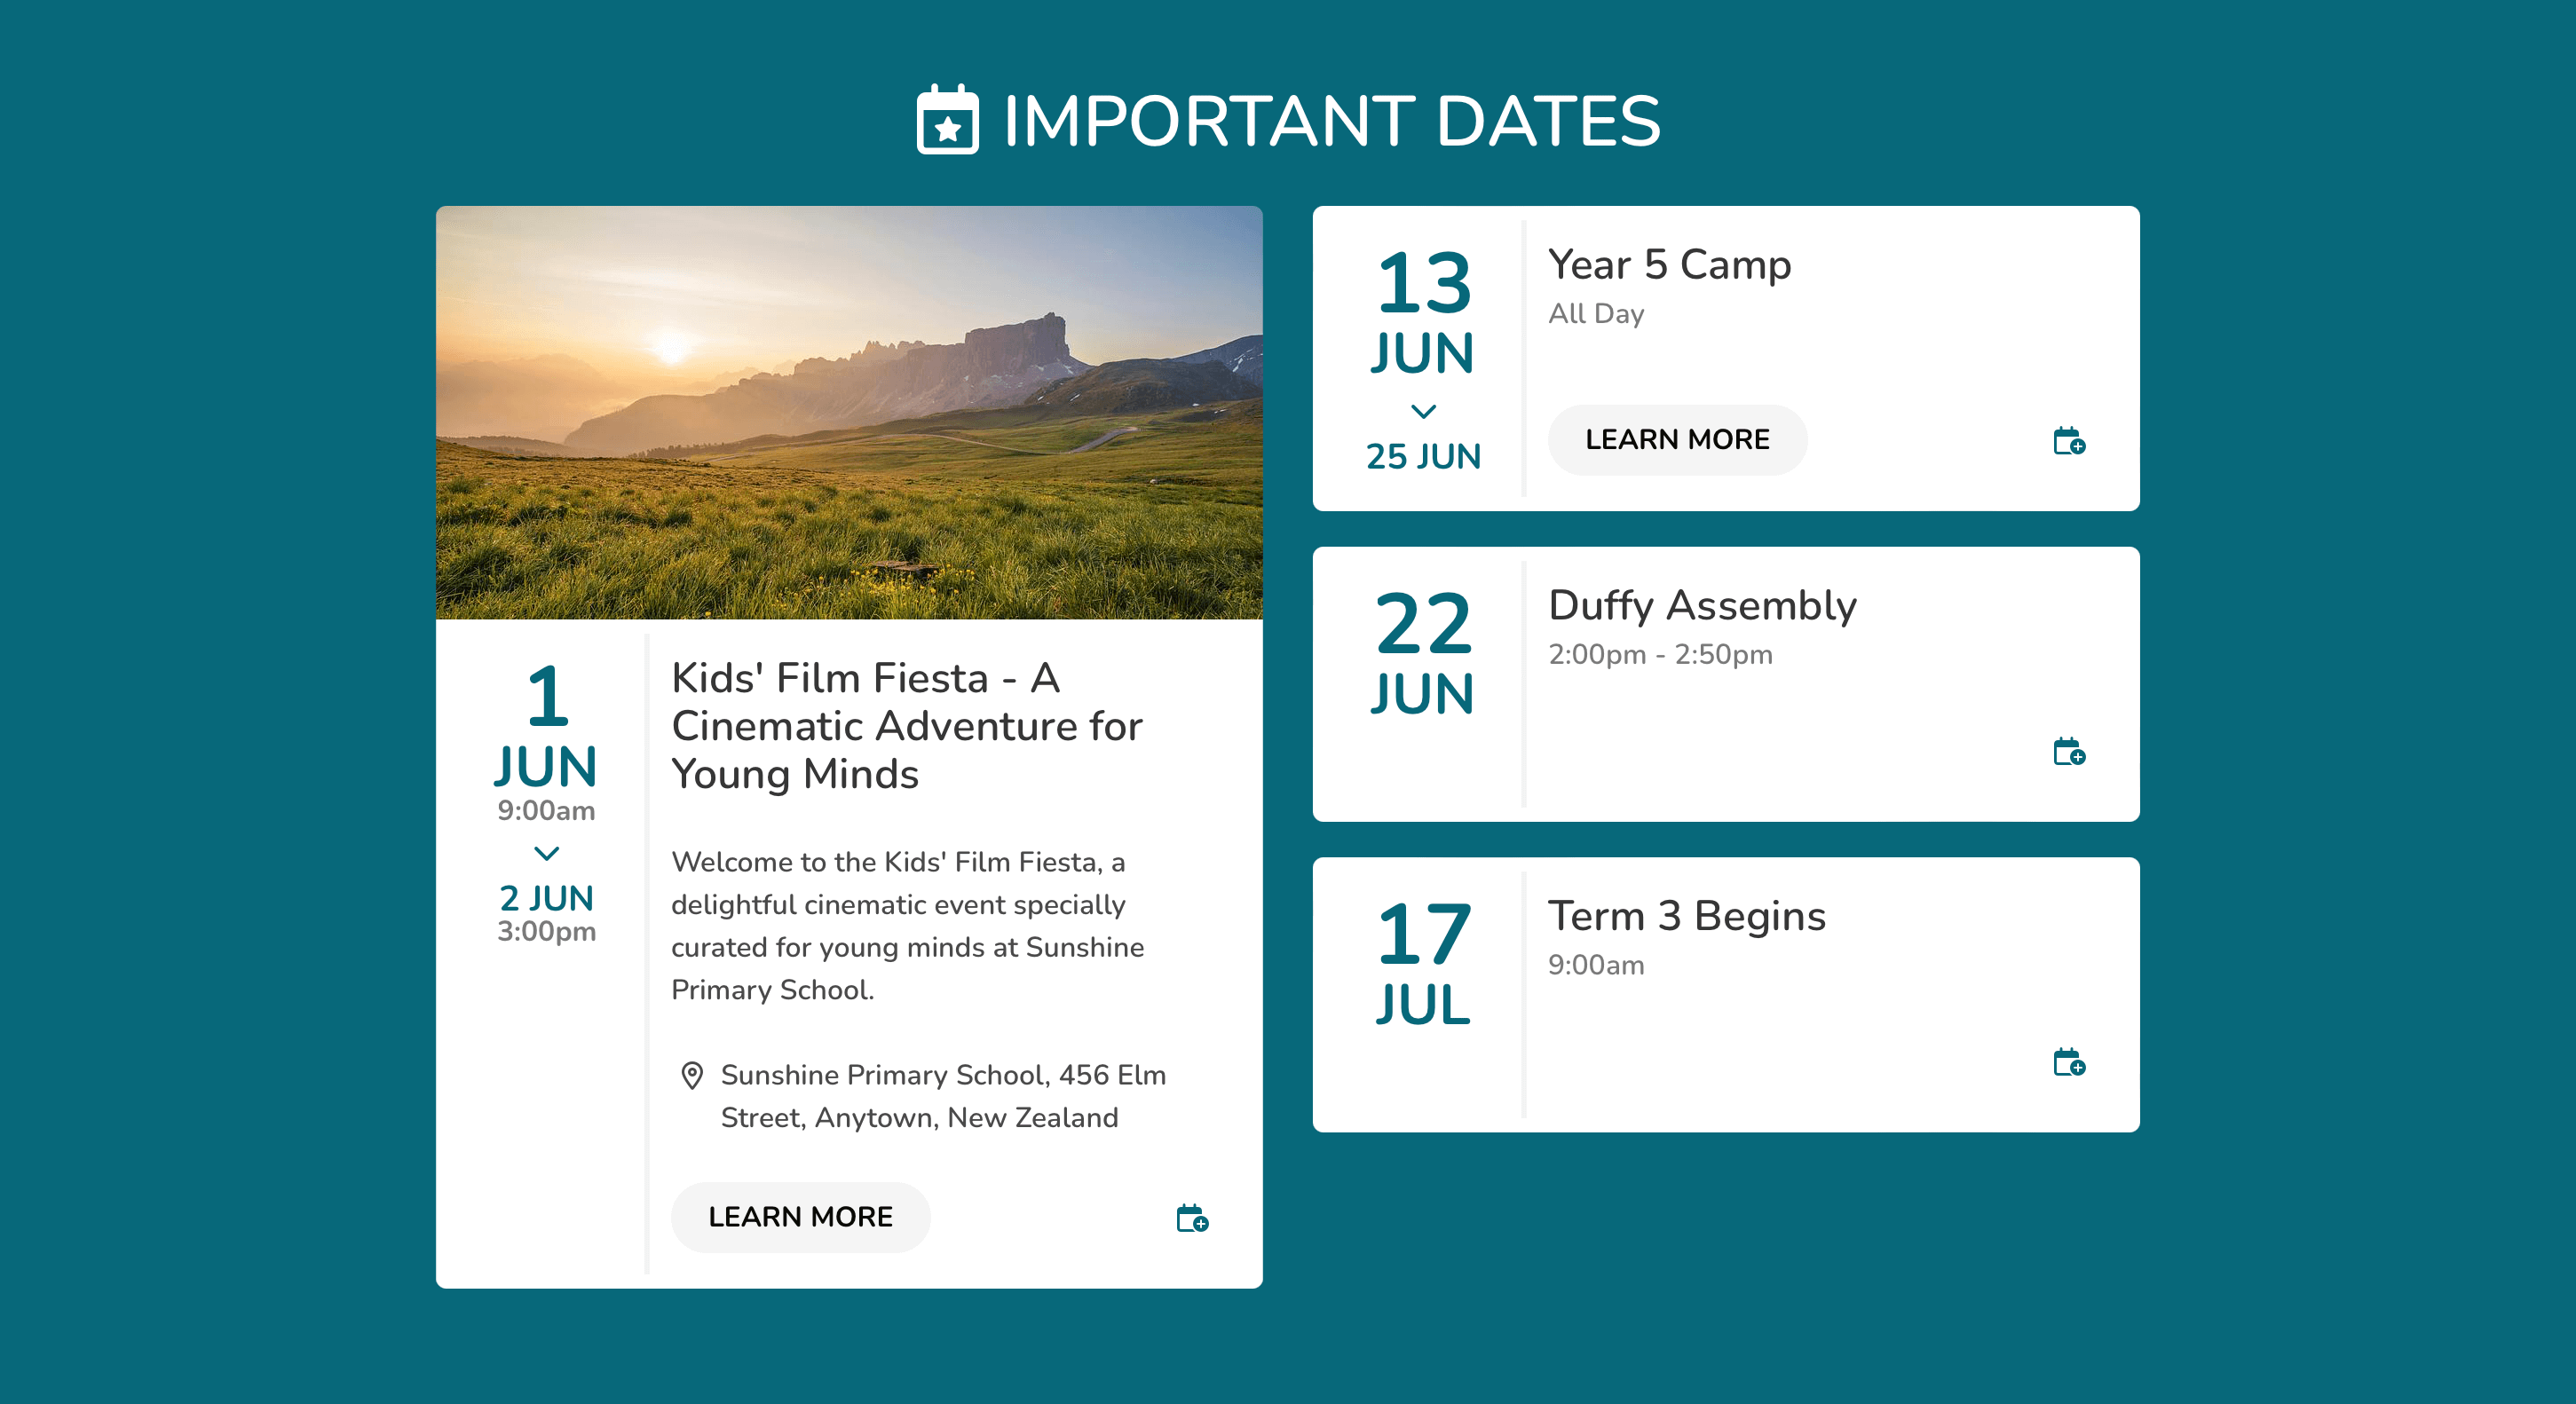Image resolution: width=2576 pixels, height=1404 pixels.
Task: Select the Duffy Assembly event title
Action: point(1702,604)
